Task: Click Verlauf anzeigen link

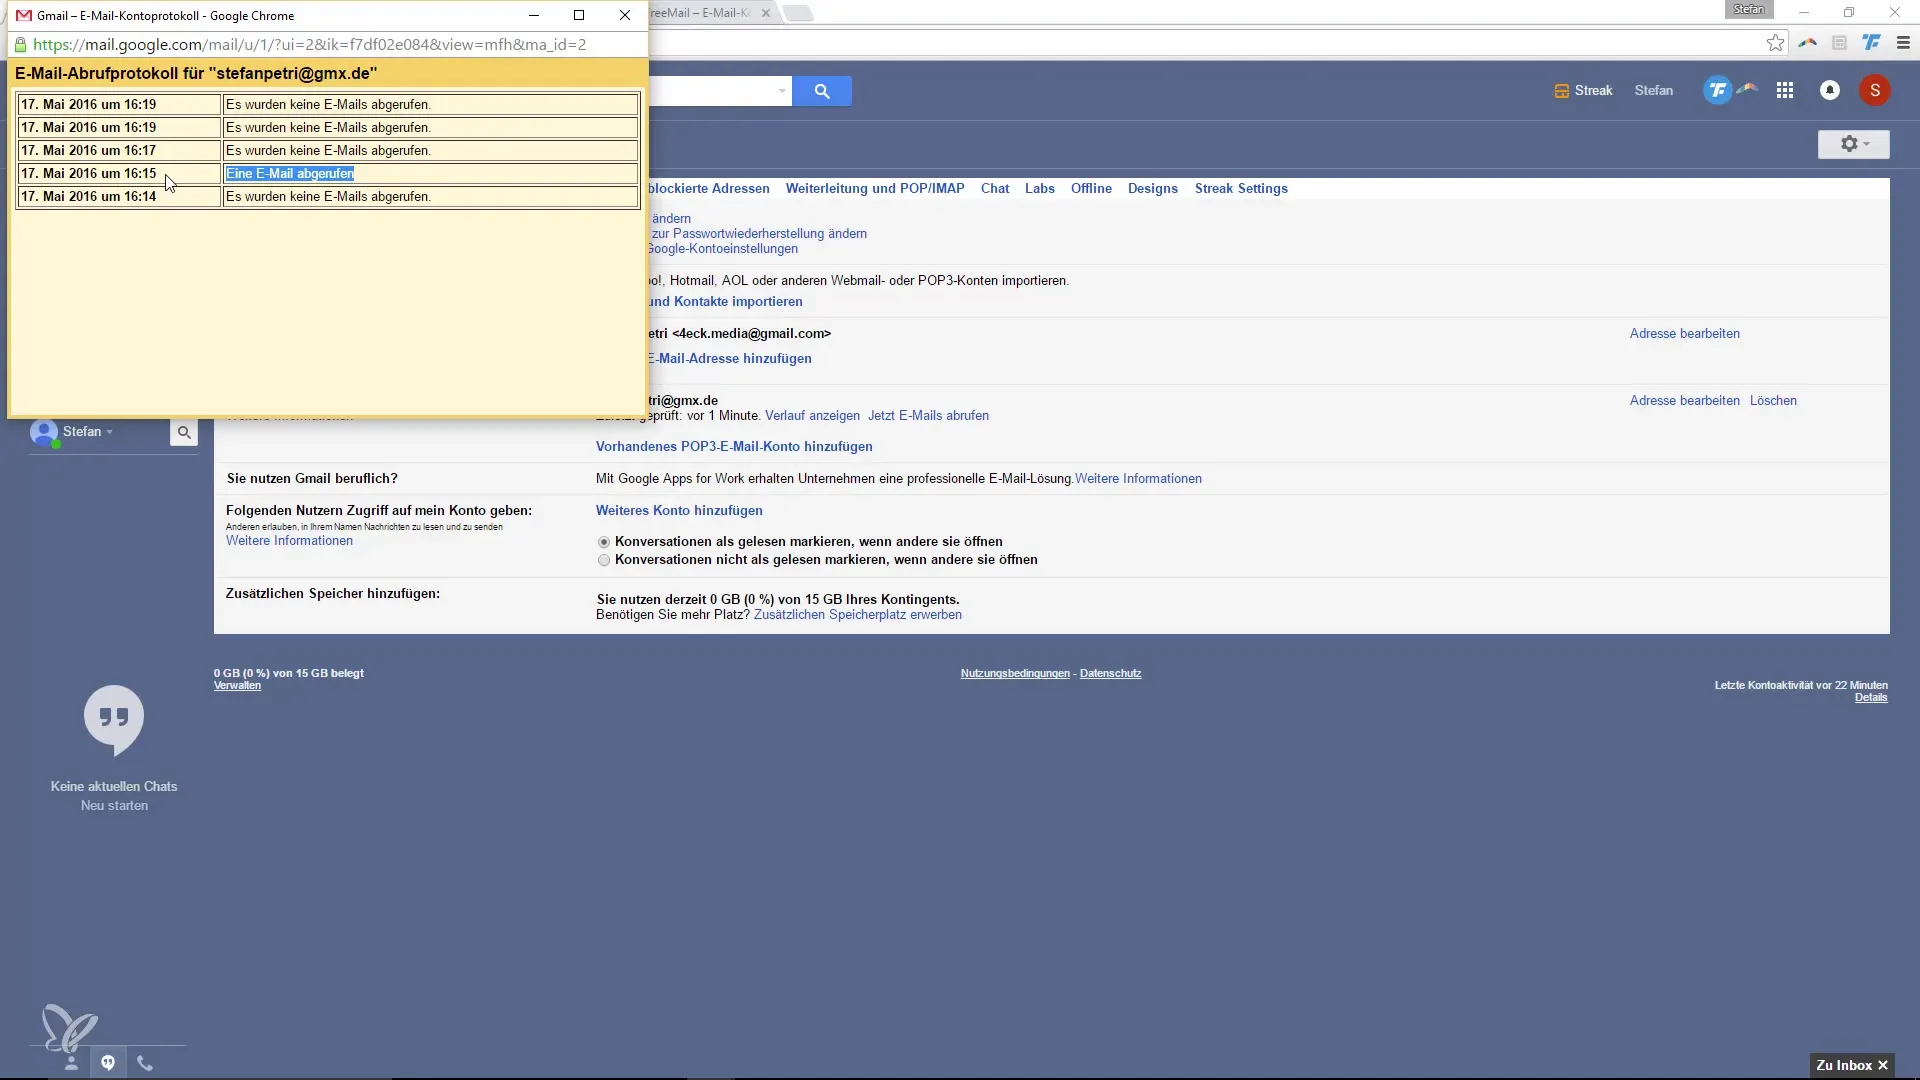Action: pyautogui.click(x=812, y=416)
